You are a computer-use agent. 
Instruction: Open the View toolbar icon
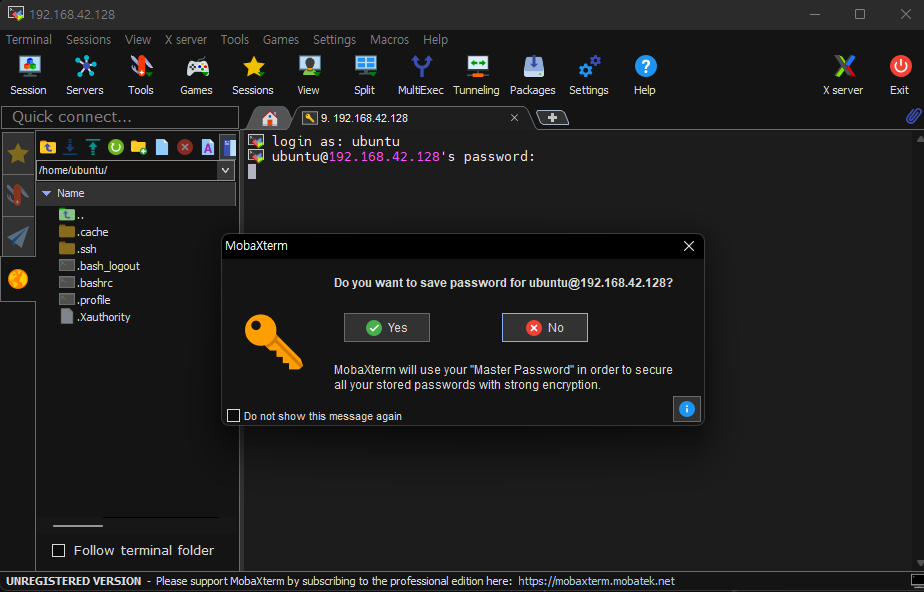pos(308,75)
